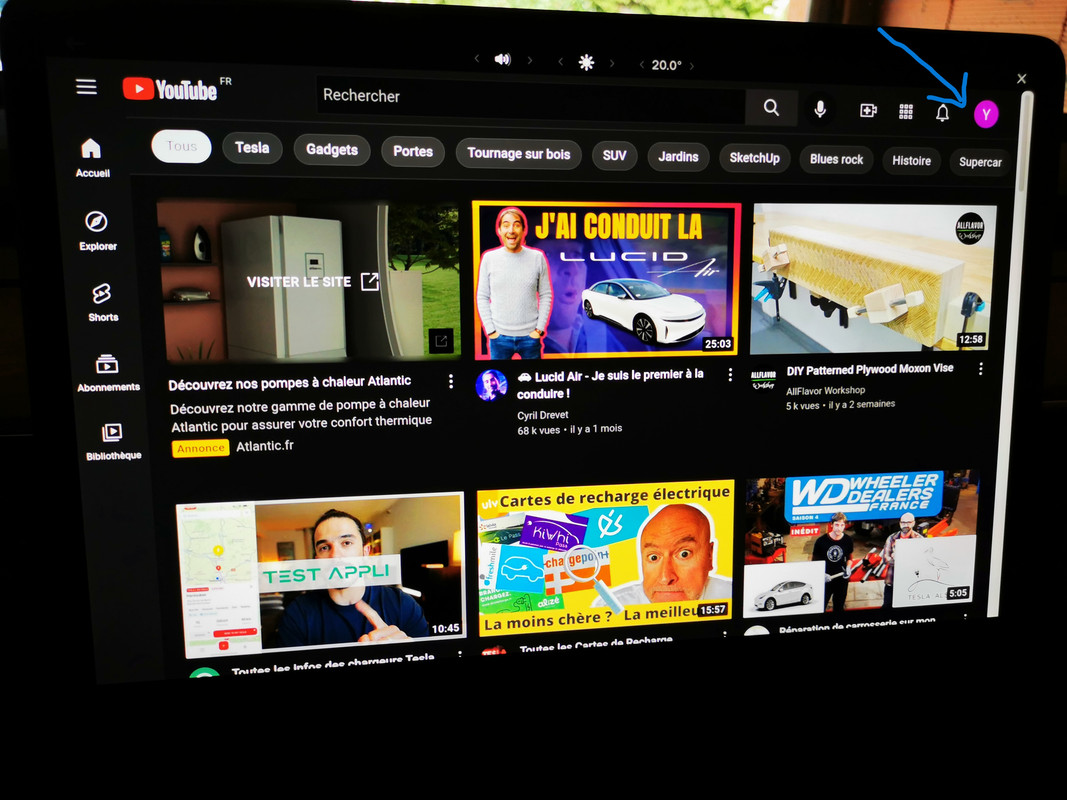This screenshot has height=800, width=1067.
Task: Increase brightness with right chevron
Action: 612,63
